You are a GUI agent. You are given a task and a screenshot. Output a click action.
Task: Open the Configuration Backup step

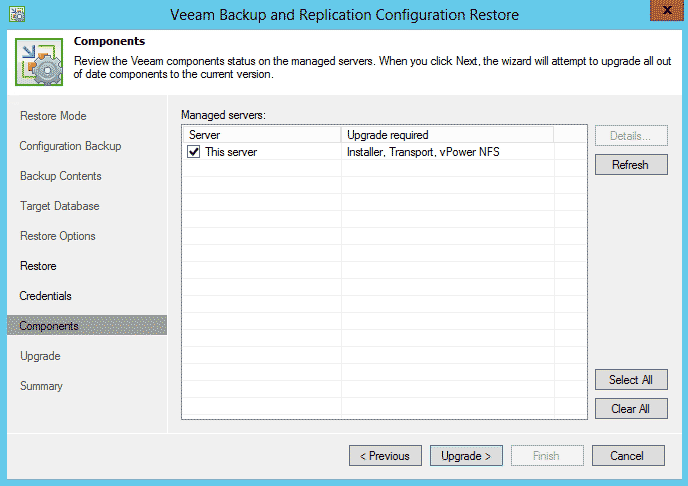(x=70, y=146)
